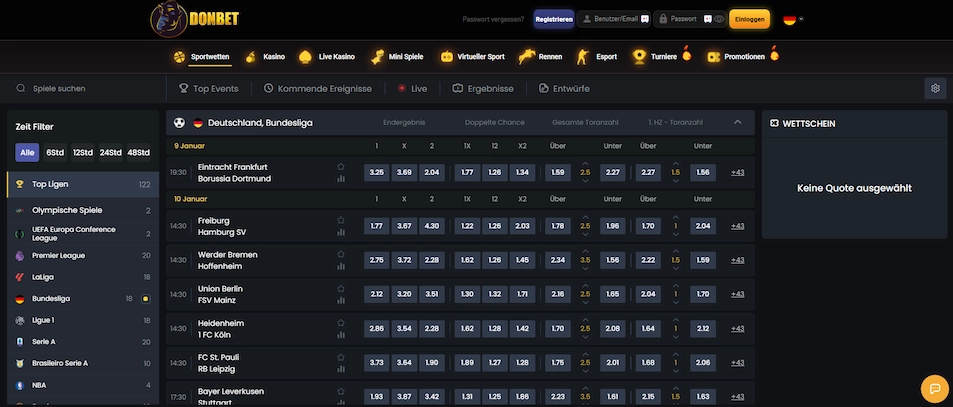Decrease total goals line in Werder Bremen row
The height and width of the screenshot is (407, 953).
(585, 268)
